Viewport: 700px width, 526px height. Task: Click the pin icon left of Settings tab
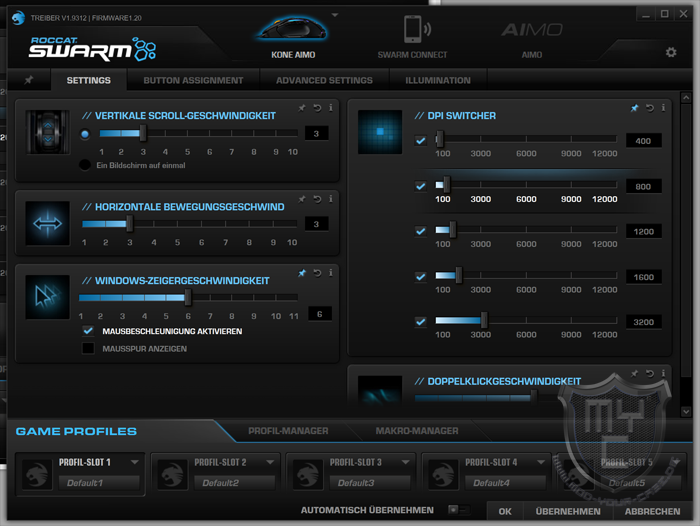click(29, 80)
